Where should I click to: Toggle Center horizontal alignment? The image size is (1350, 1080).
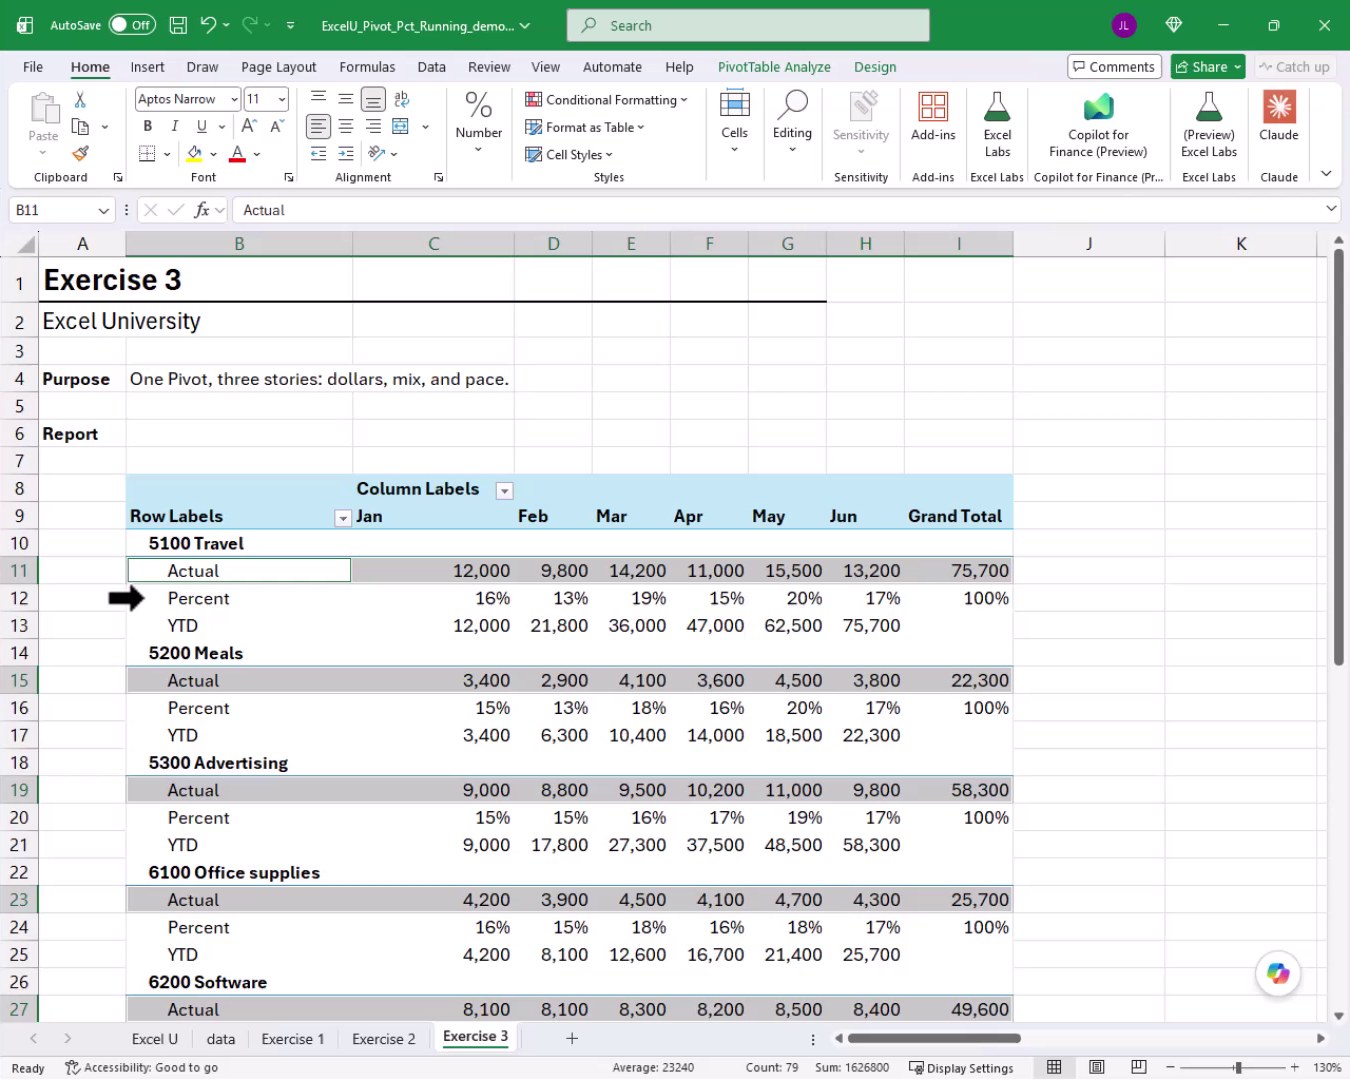click(346, 126)
